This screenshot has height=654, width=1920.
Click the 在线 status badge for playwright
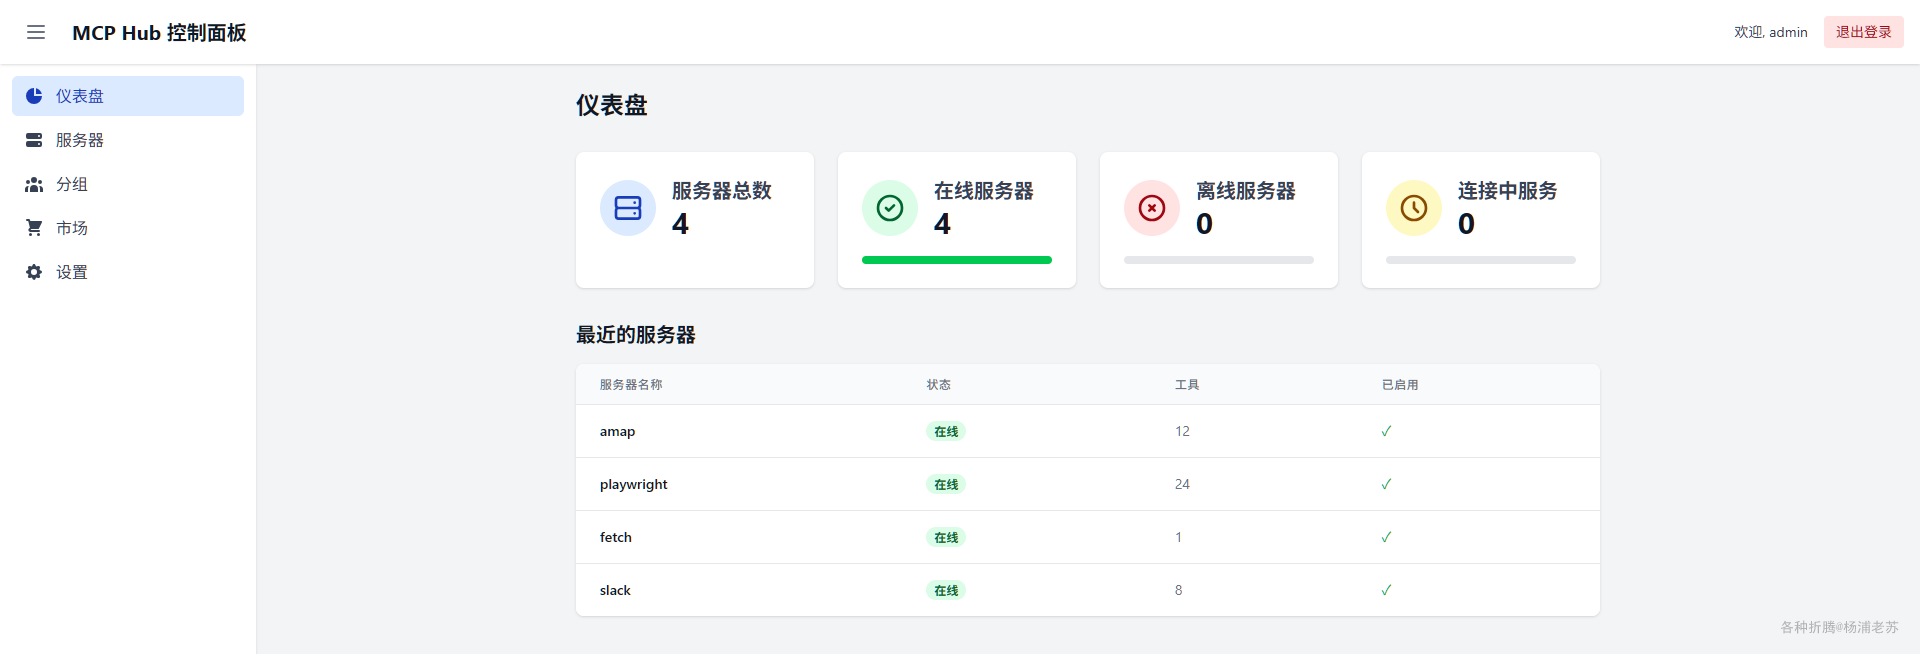coord(946,484)
